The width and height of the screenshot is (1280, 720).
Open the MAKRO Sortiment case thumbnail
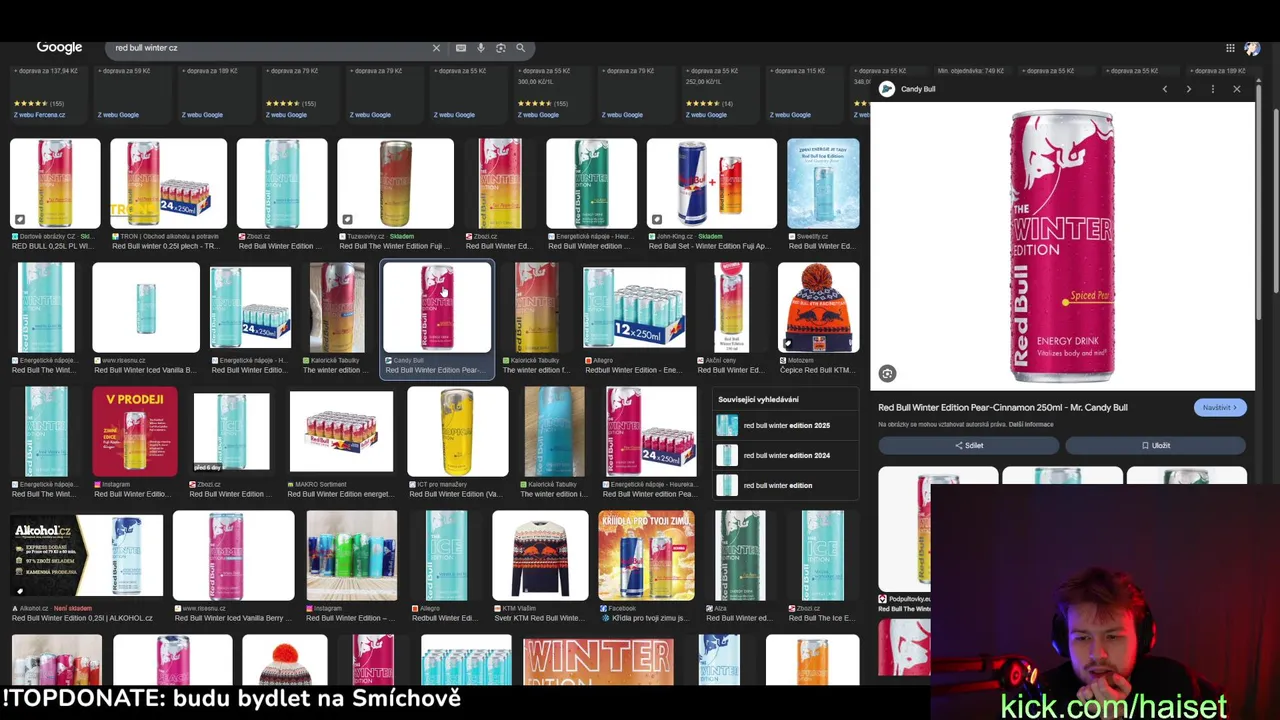point(341,431)
